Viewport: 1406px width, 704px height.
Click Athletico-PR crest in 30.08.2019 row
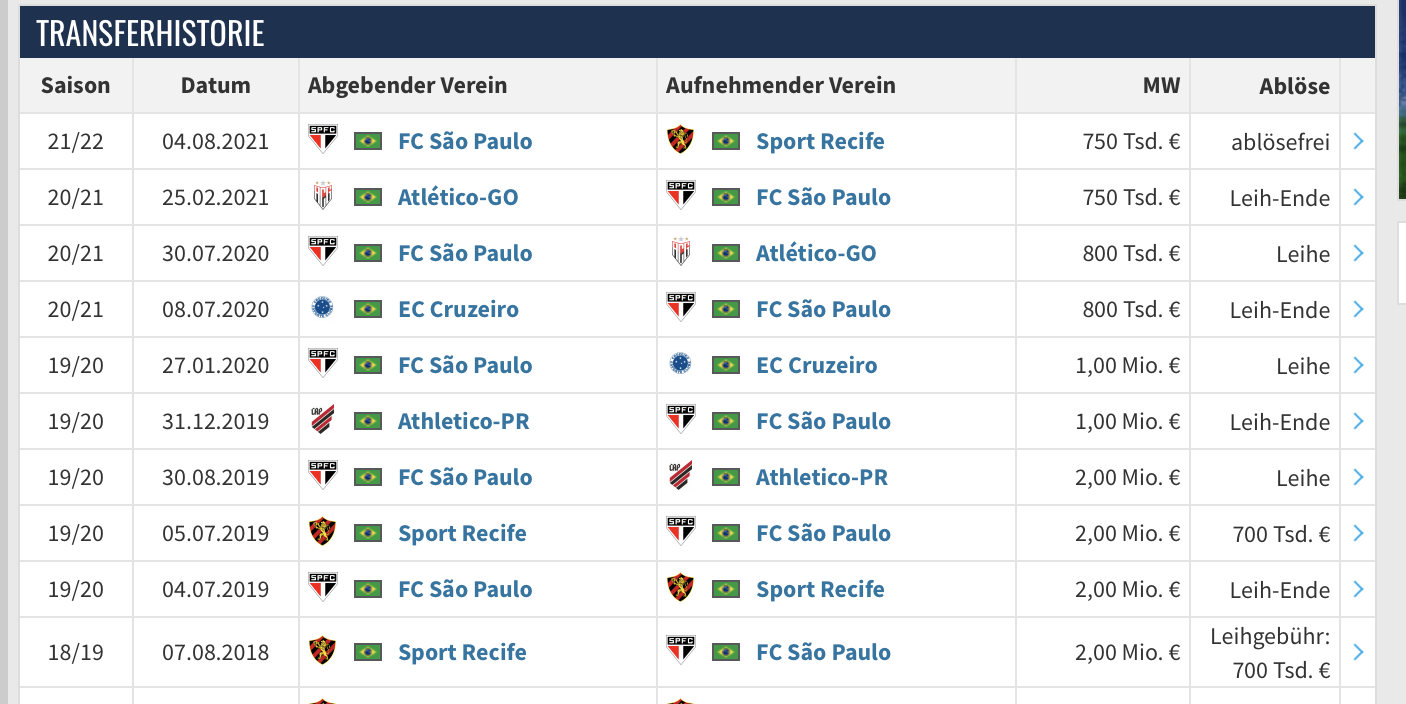pos(680,476)
